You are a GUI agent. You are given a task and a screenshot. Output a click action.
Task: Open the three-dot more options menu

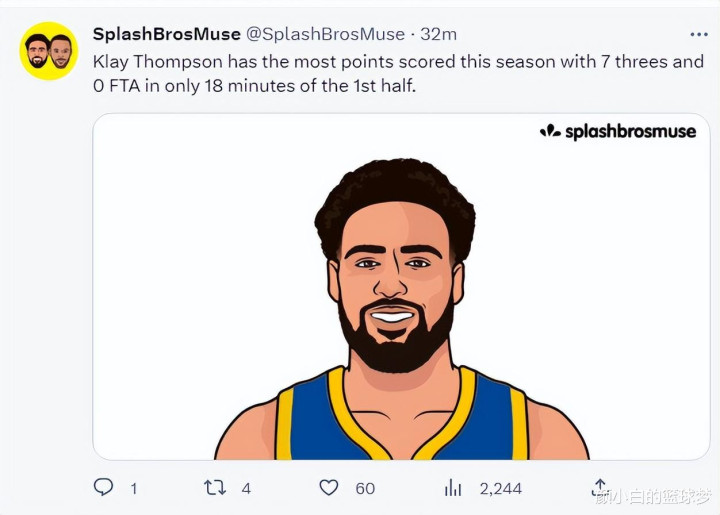(698, 34)
